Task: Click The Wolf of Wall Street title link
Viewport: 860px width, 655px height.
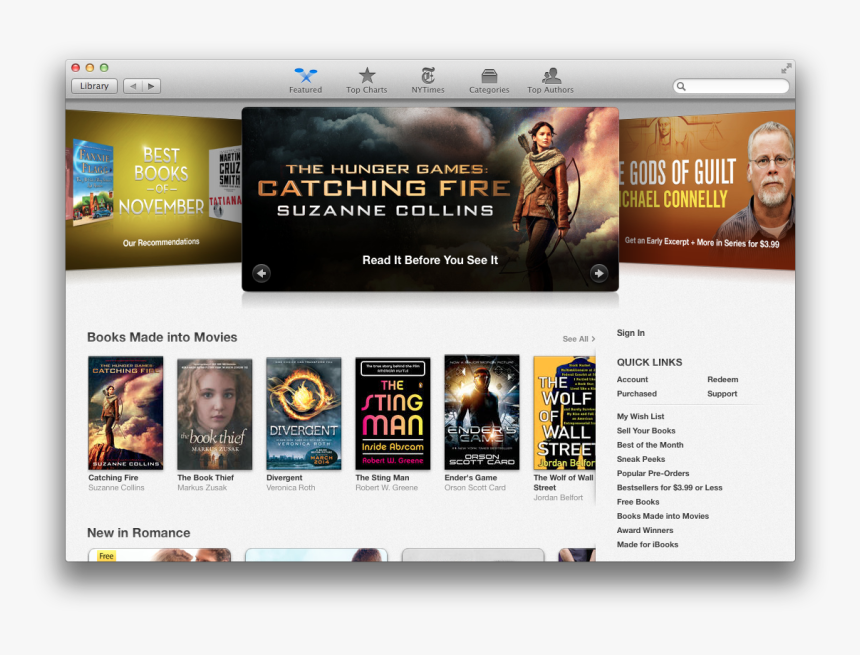Action: click(564, 483)
